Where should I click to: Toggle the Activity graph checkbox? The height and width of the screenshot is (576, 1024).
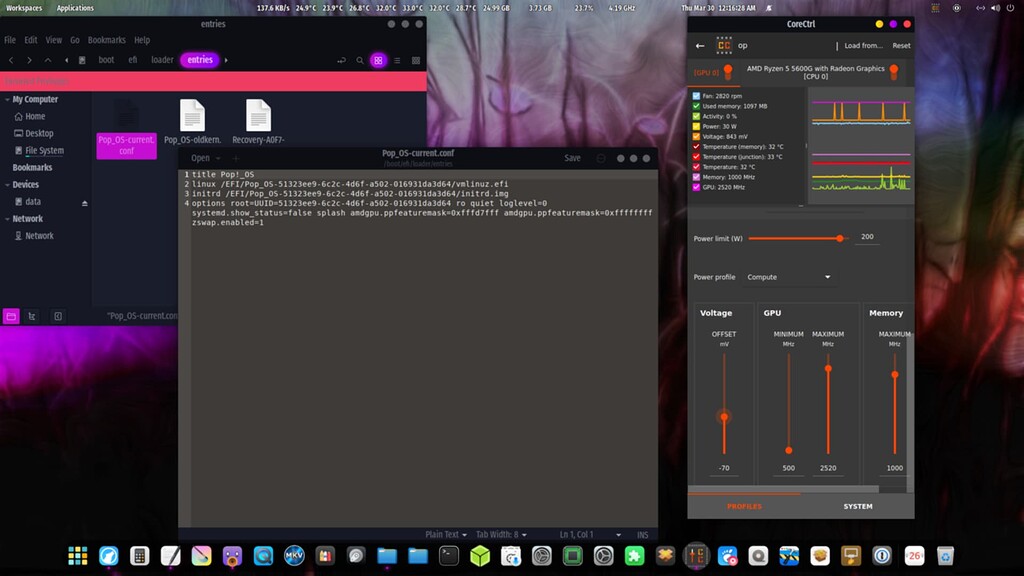pos(696,116)
